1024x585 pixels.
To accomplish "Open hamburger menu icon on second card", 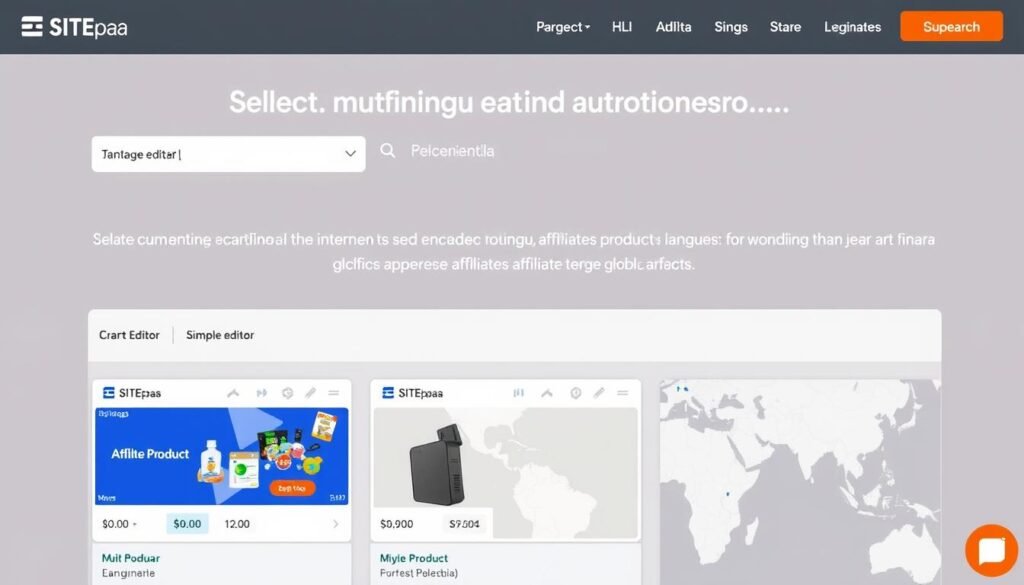I will click(x=622, y=393).
